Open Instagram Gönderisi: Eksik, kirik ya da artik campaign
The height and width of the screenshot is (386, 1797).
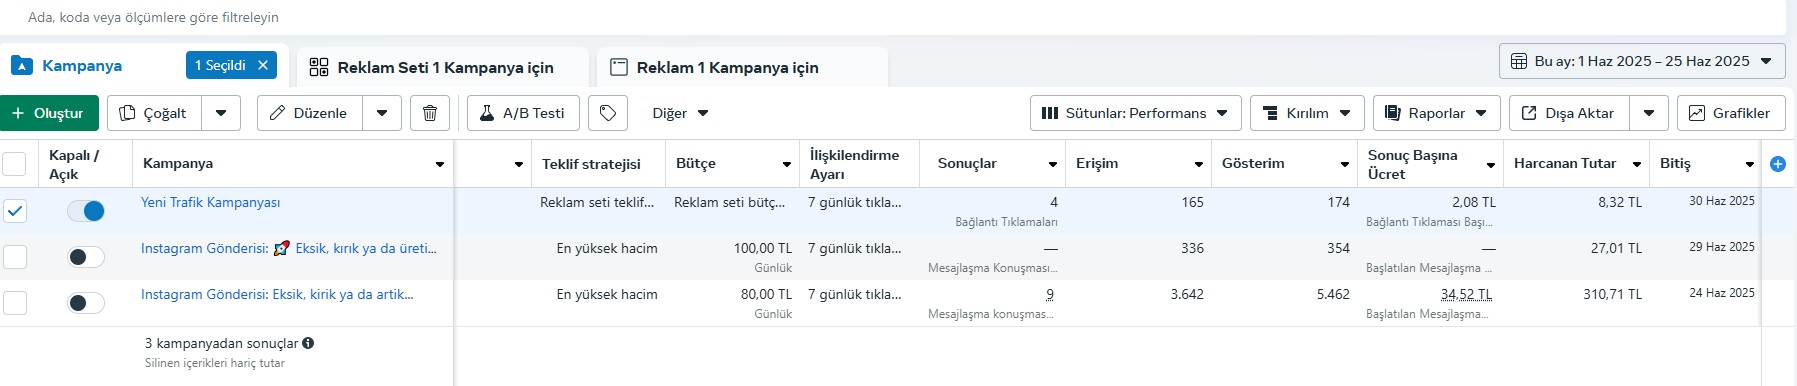277,294
